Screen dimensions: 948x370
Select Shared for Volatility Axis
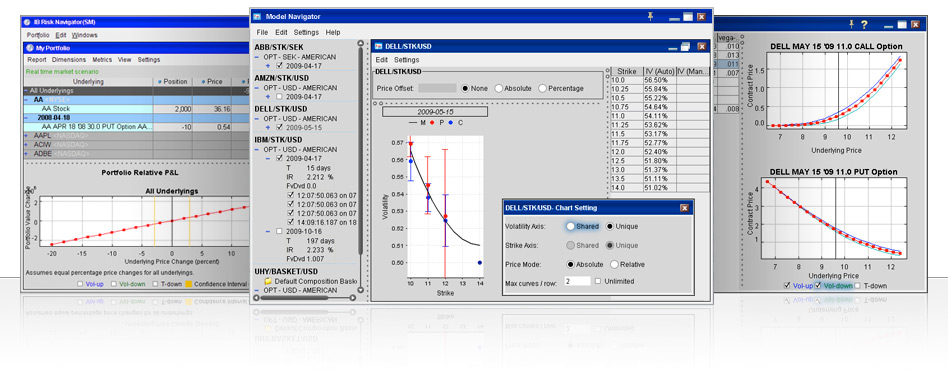pyautogui.click(x=571, y=226)
